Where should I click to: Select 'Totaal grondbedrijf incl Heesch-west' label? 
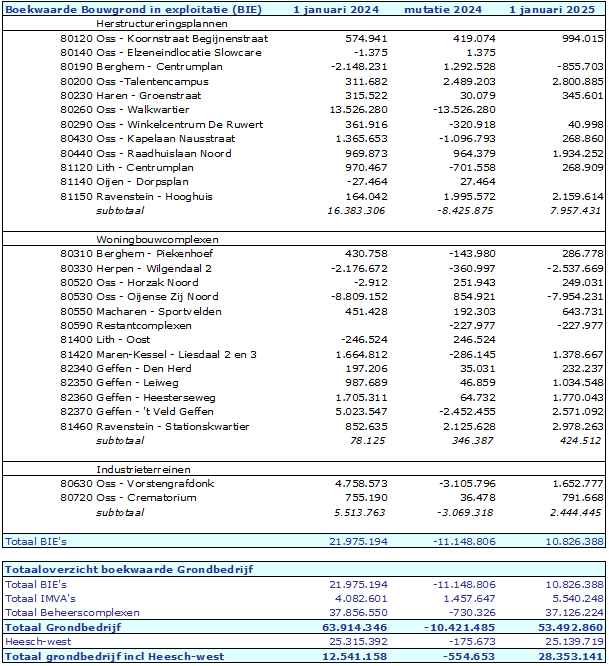coord(114,657)
